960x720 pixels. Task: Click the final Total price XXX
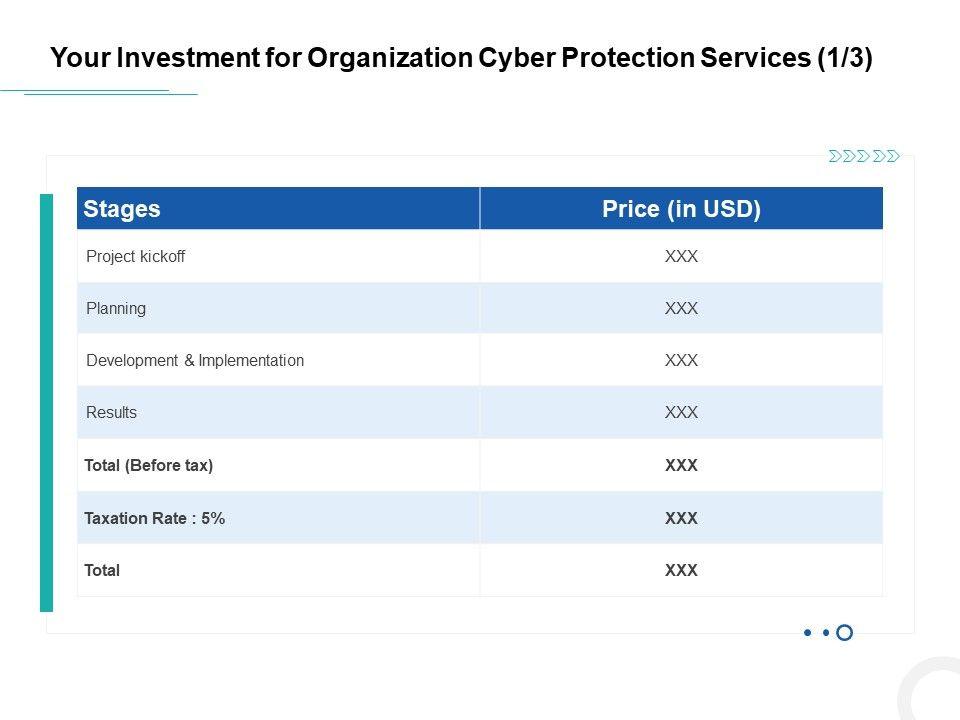(x=681, y=570)
